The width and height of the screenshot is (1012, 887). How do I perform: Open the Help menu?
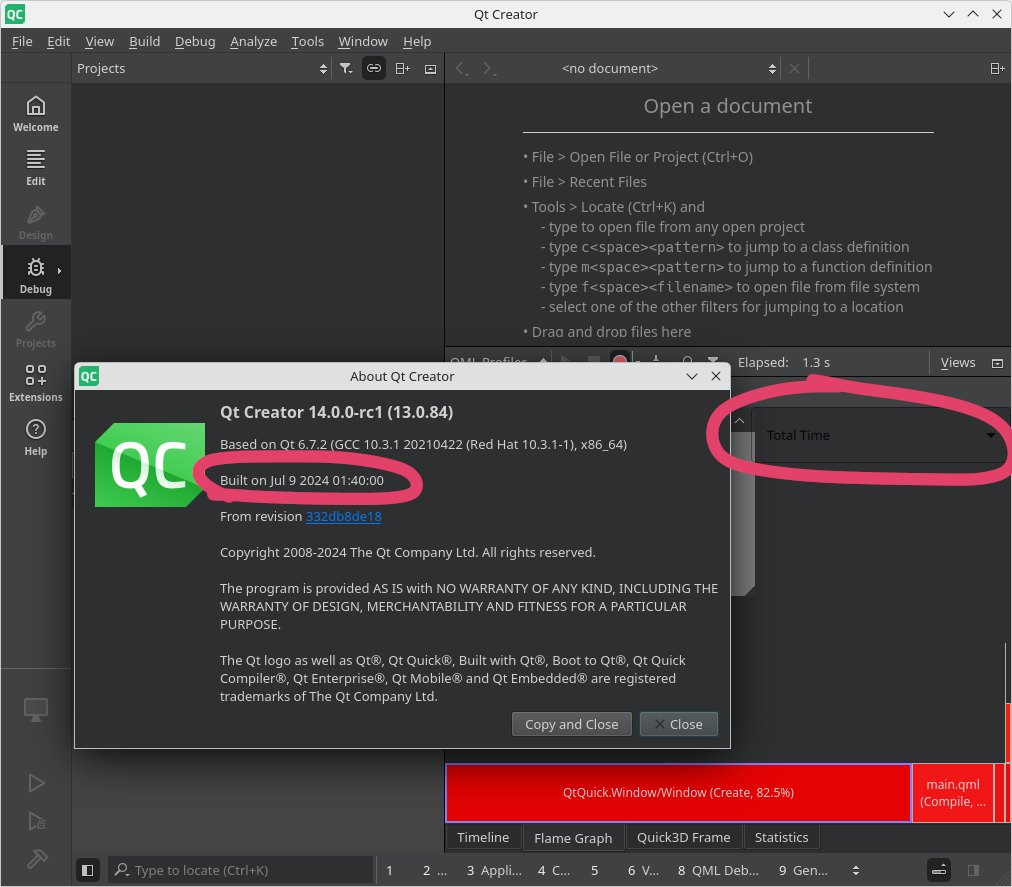tap(417, 41)
